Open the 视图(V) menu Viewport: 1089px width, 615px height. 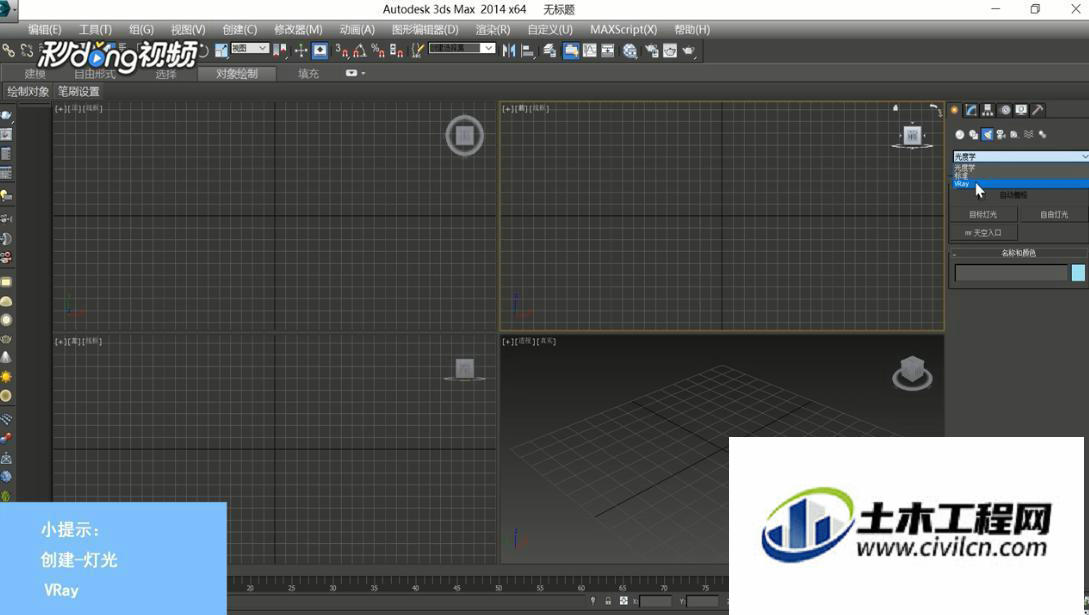[188, 29]
